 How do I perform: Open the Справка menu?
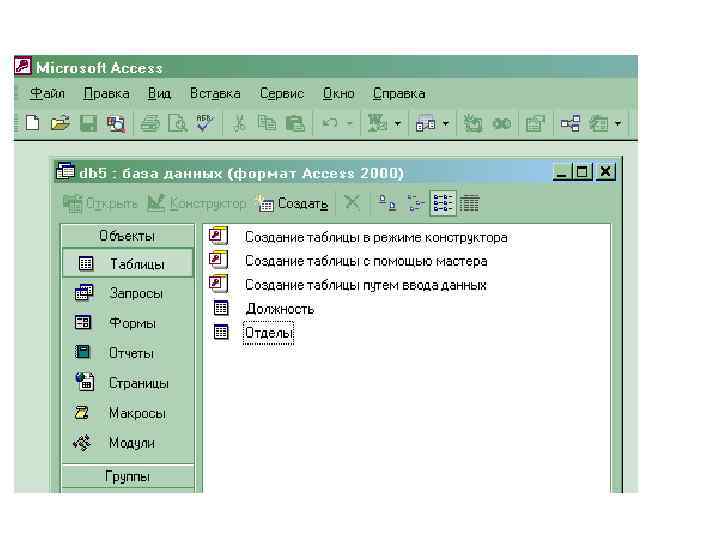click(399, 93)
